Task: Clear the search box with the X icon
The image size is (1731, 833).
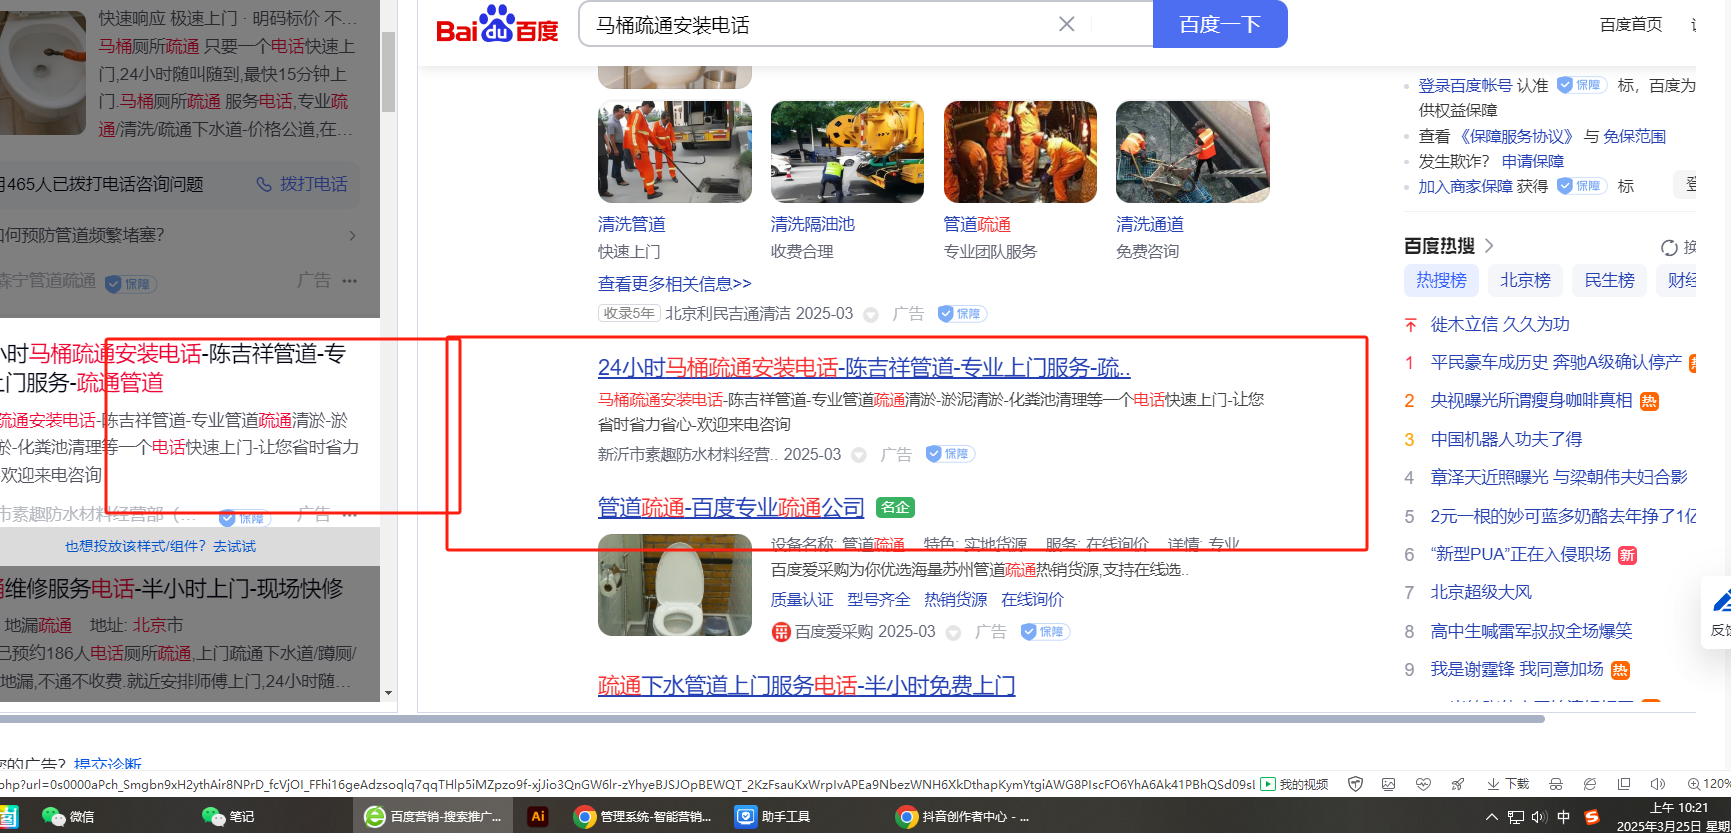Action: pos(1067,24)
